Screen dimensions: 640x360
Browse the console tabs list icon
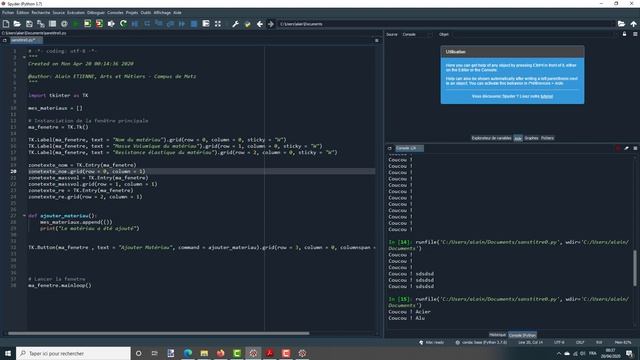pos(389,148)
